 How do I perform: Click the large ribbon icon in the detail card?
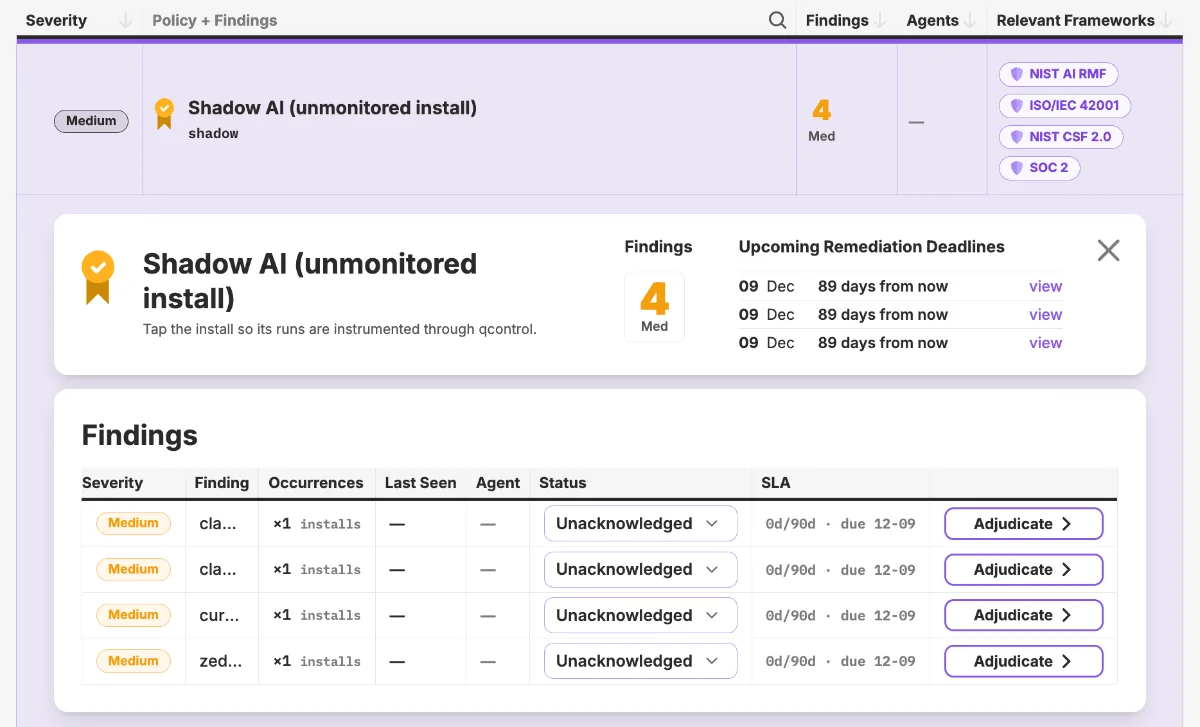97,277
